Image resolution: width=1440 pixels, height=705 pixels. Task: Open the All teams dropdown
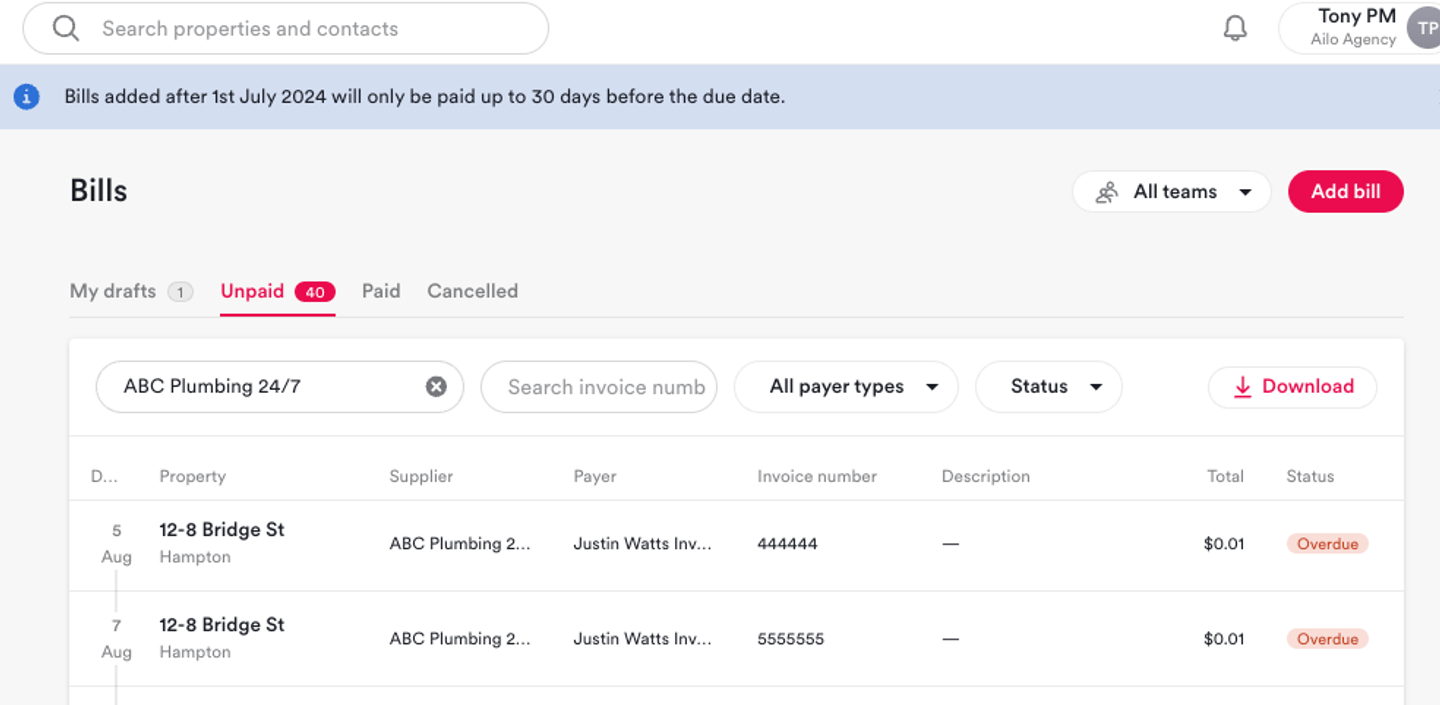1172,192
